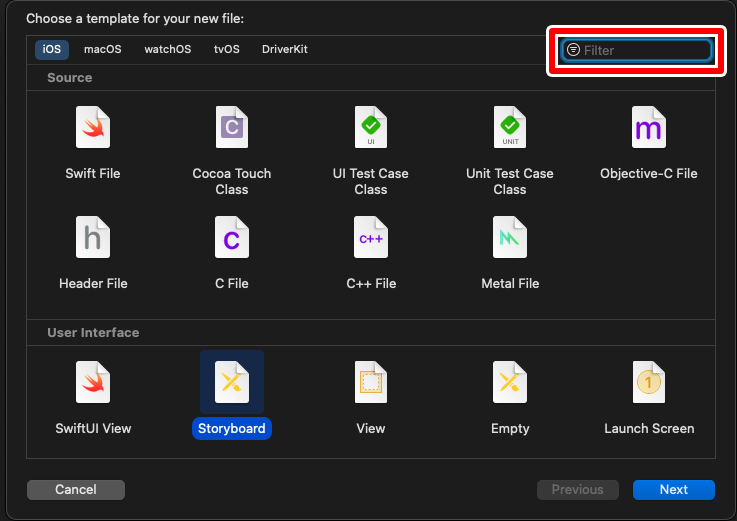Click the "C++ File" label text
This screenshot has height=521, width=737.
click(371, 284)
